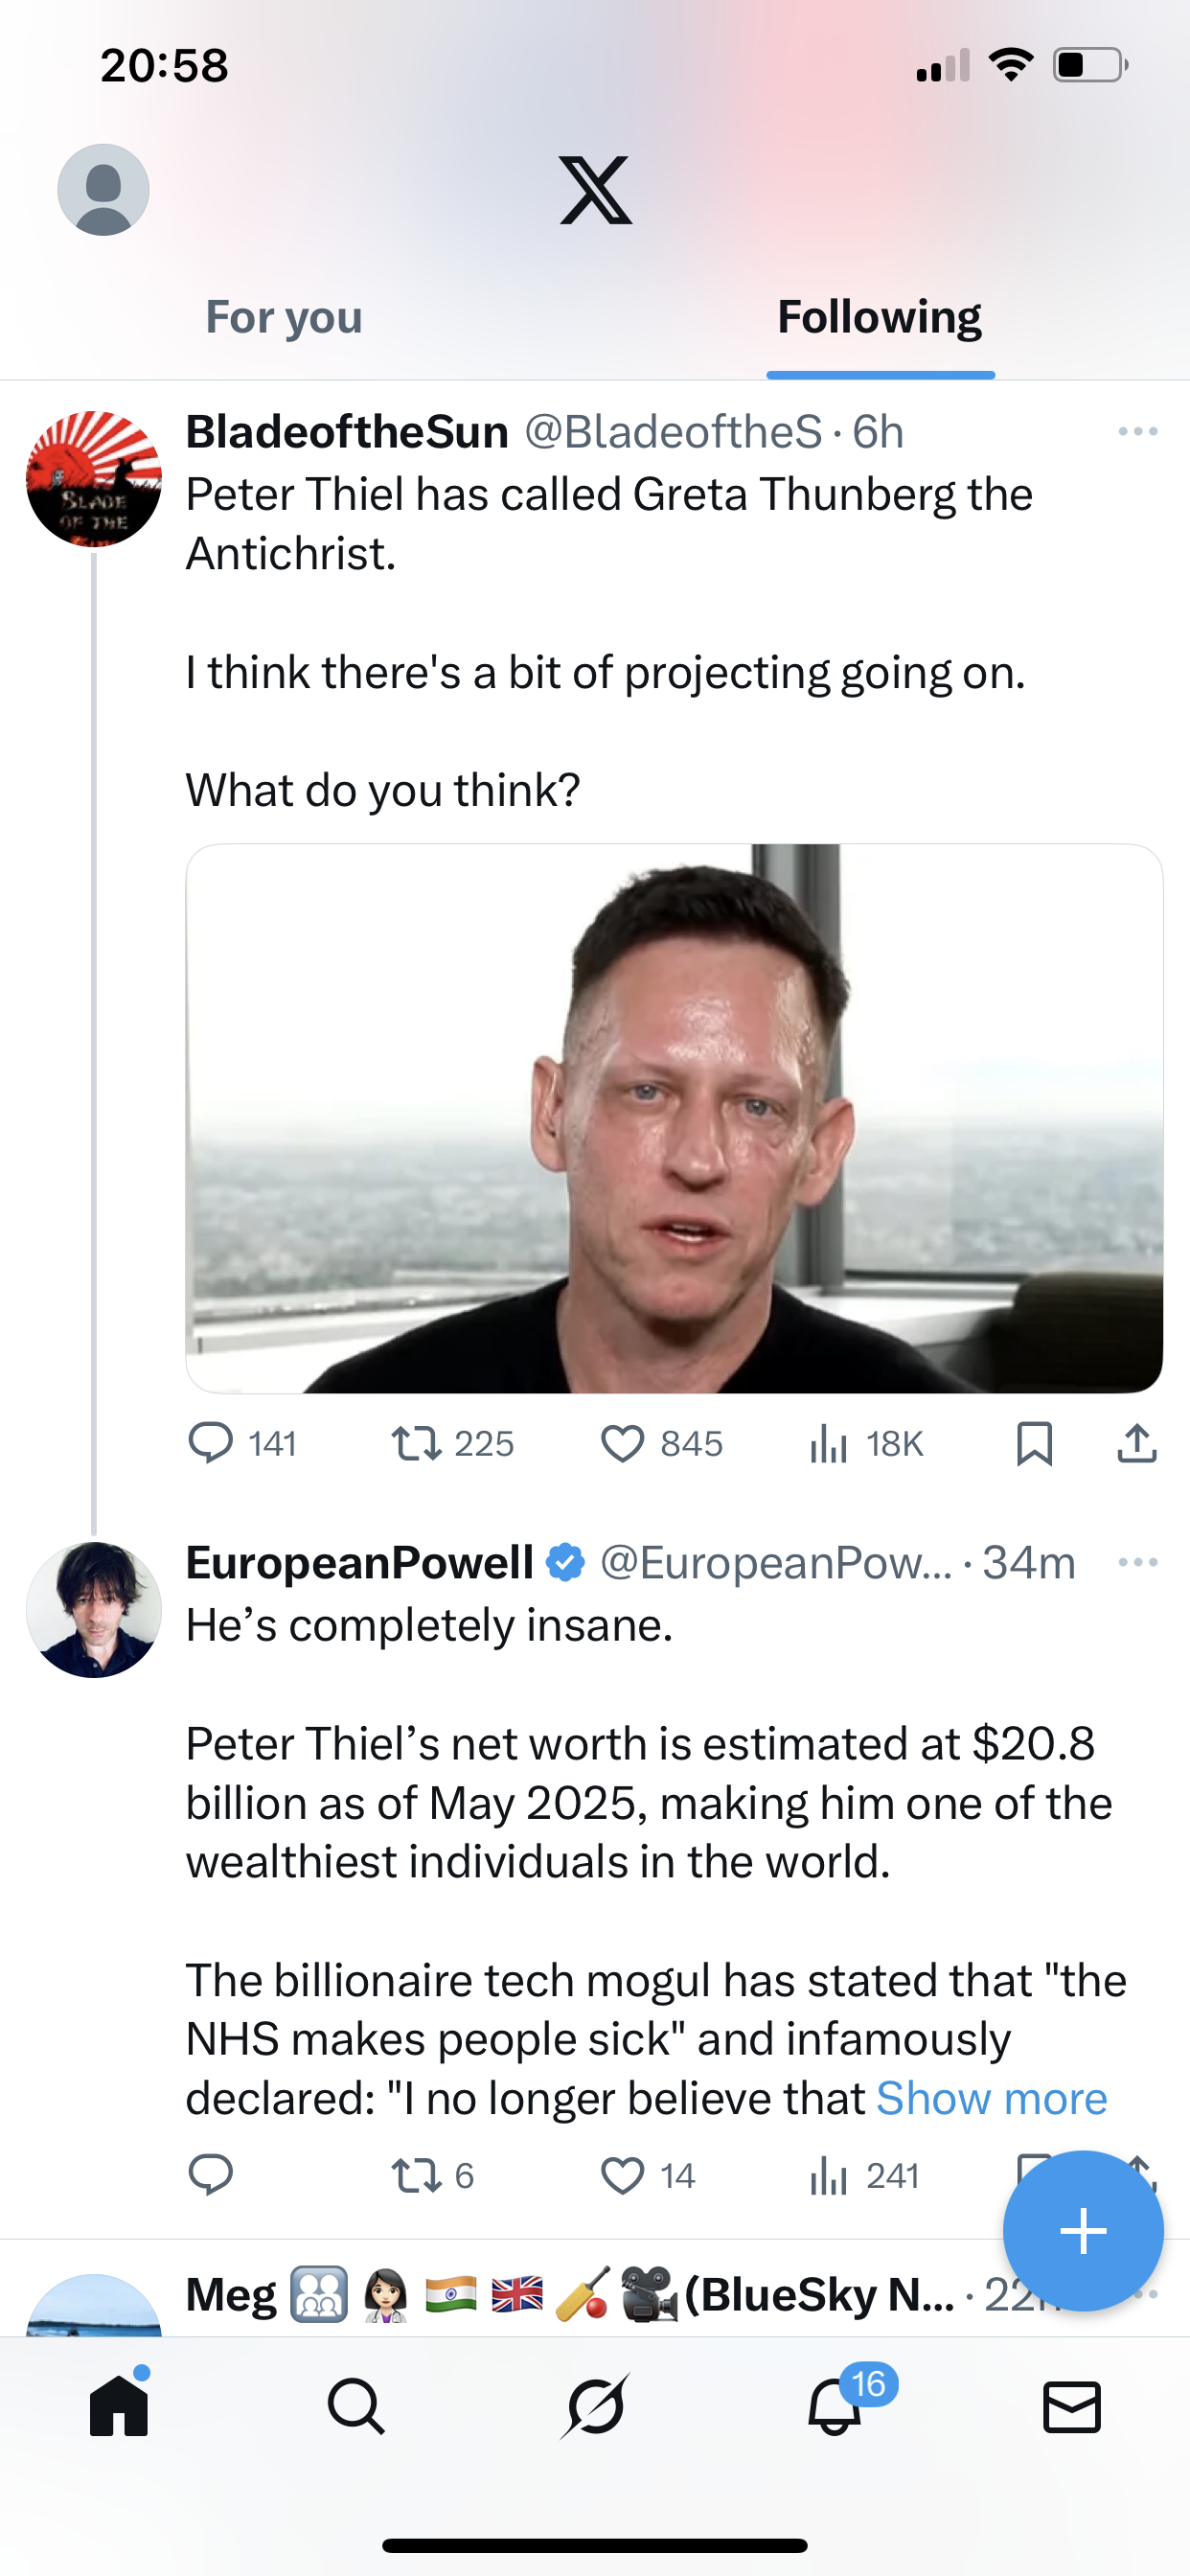Open the BladeoftheSun profile name link

tap(347, 432)
